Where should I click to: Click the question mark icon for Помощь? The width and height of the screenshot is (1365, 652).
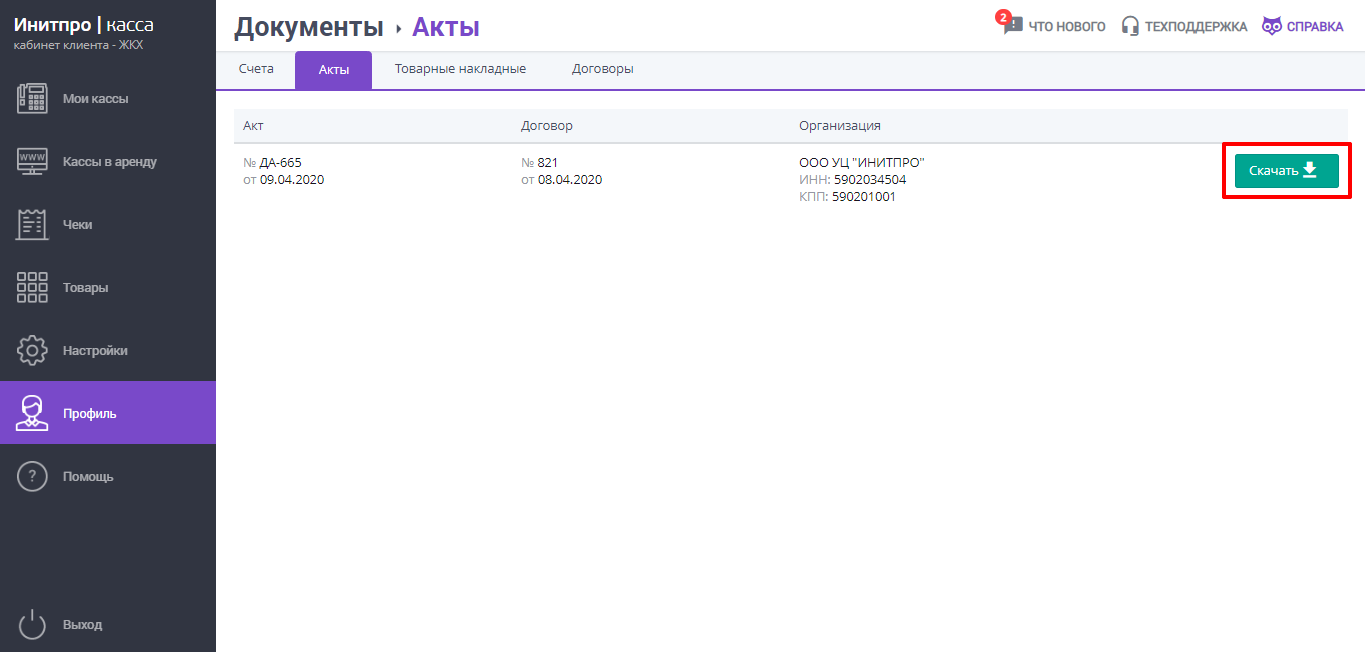pyautogui.click(x=32, y=476)
